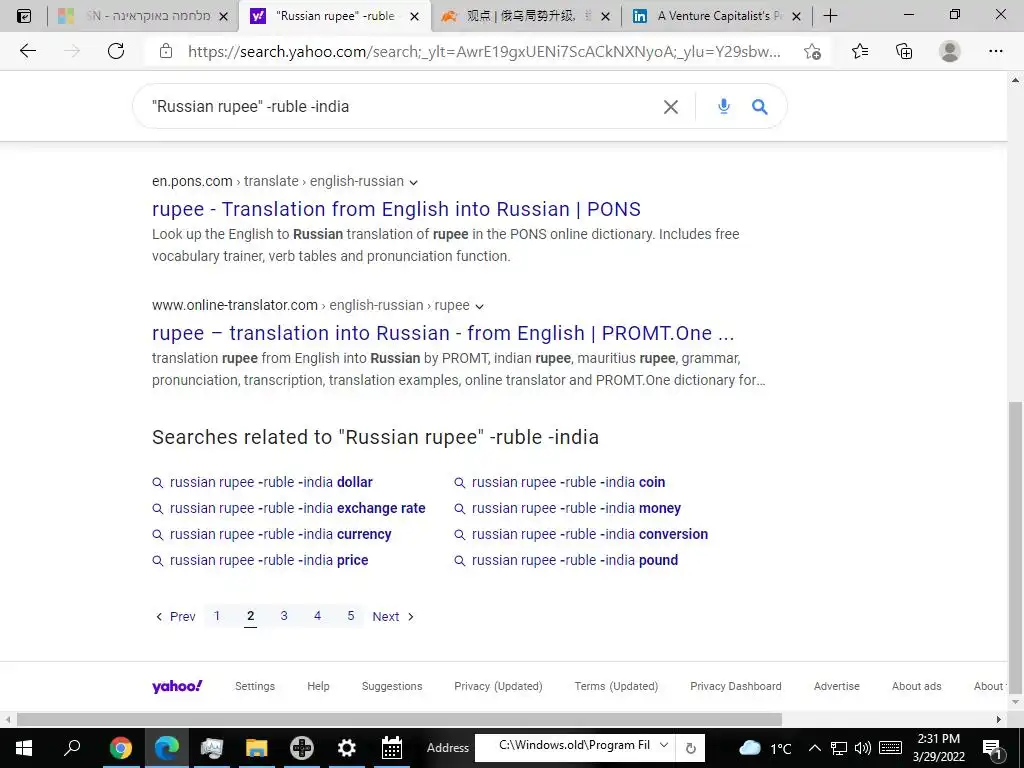Image resolution: width=1024 pixels, height=768 pixels.
Task: Open Windows taskbar search
Action: 72,747
